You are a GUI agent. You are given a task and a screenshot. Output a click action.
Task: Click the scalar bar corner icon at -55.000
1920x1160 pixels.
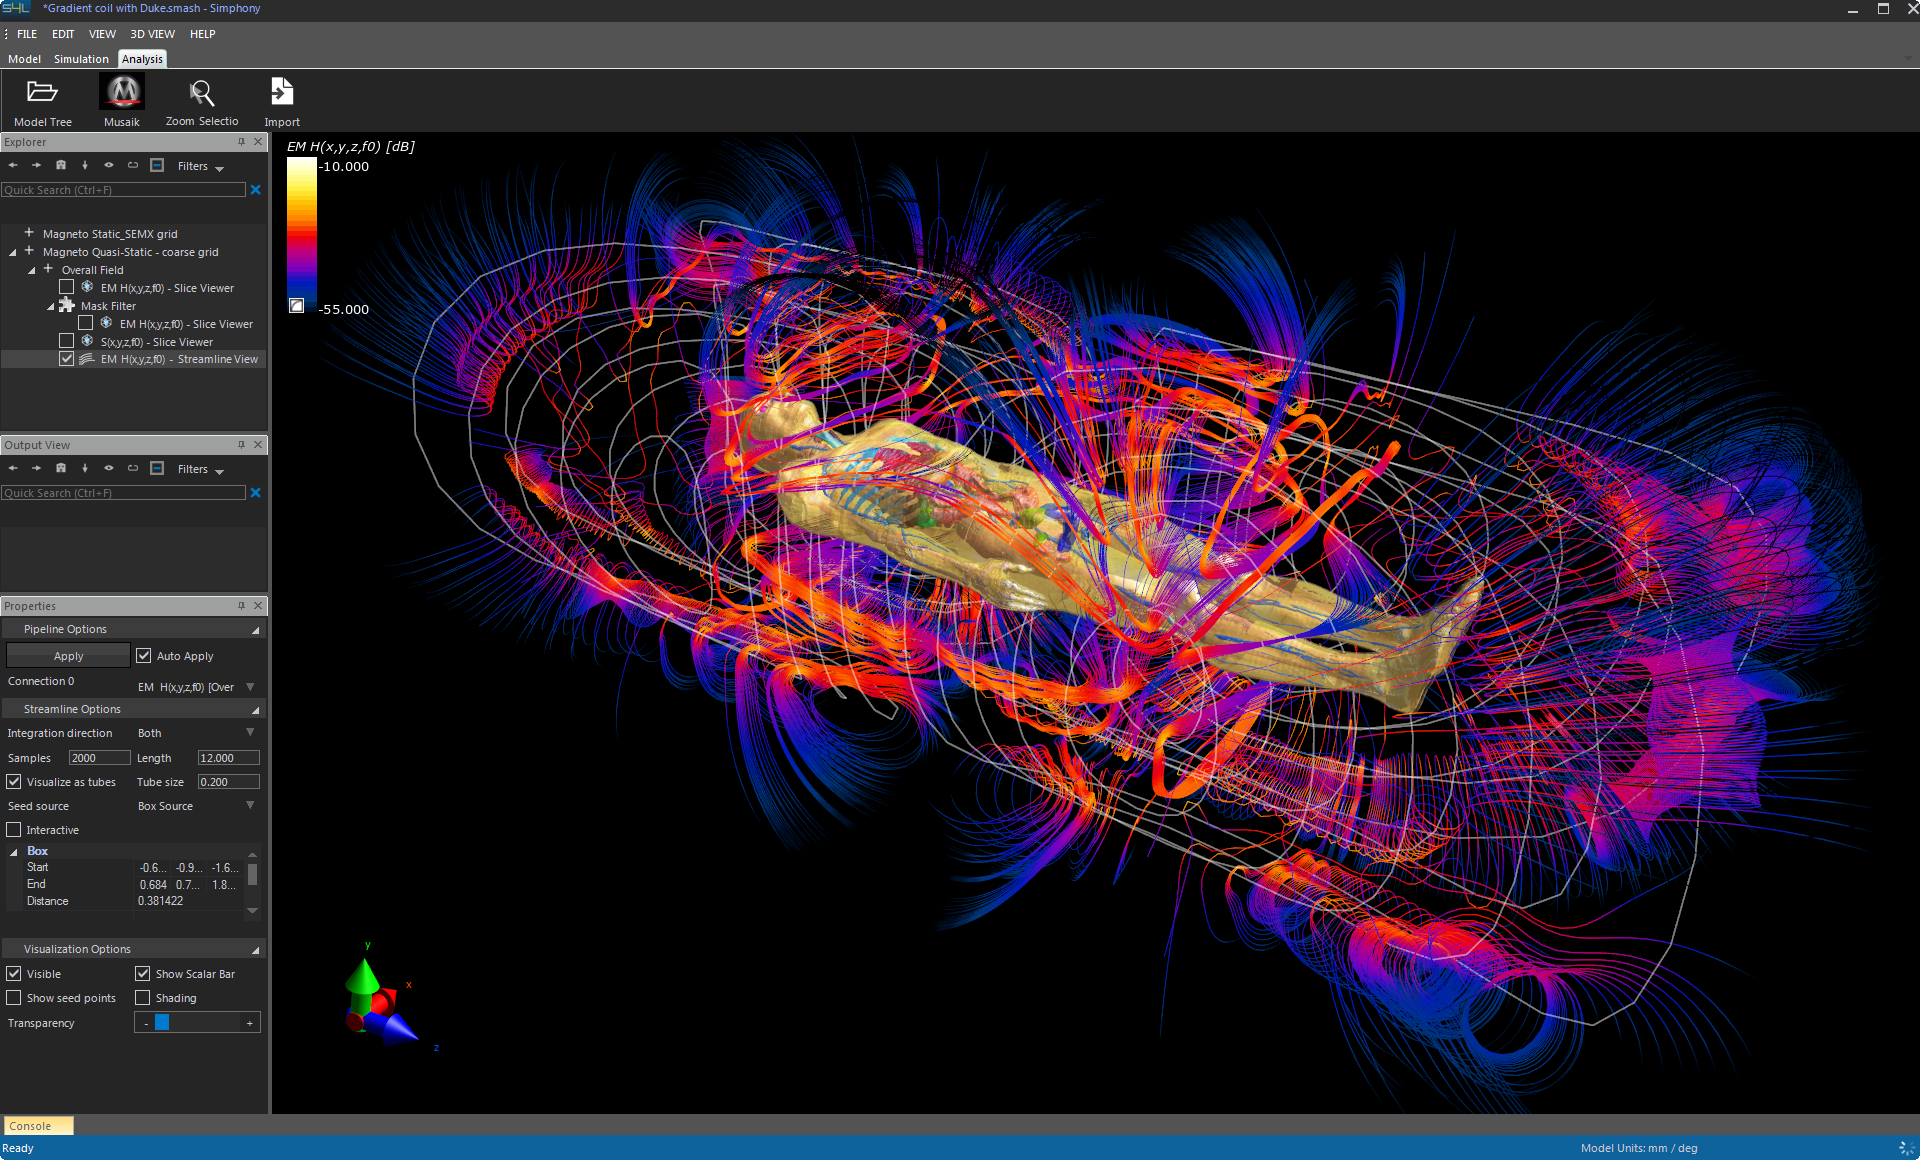point(297,306)
